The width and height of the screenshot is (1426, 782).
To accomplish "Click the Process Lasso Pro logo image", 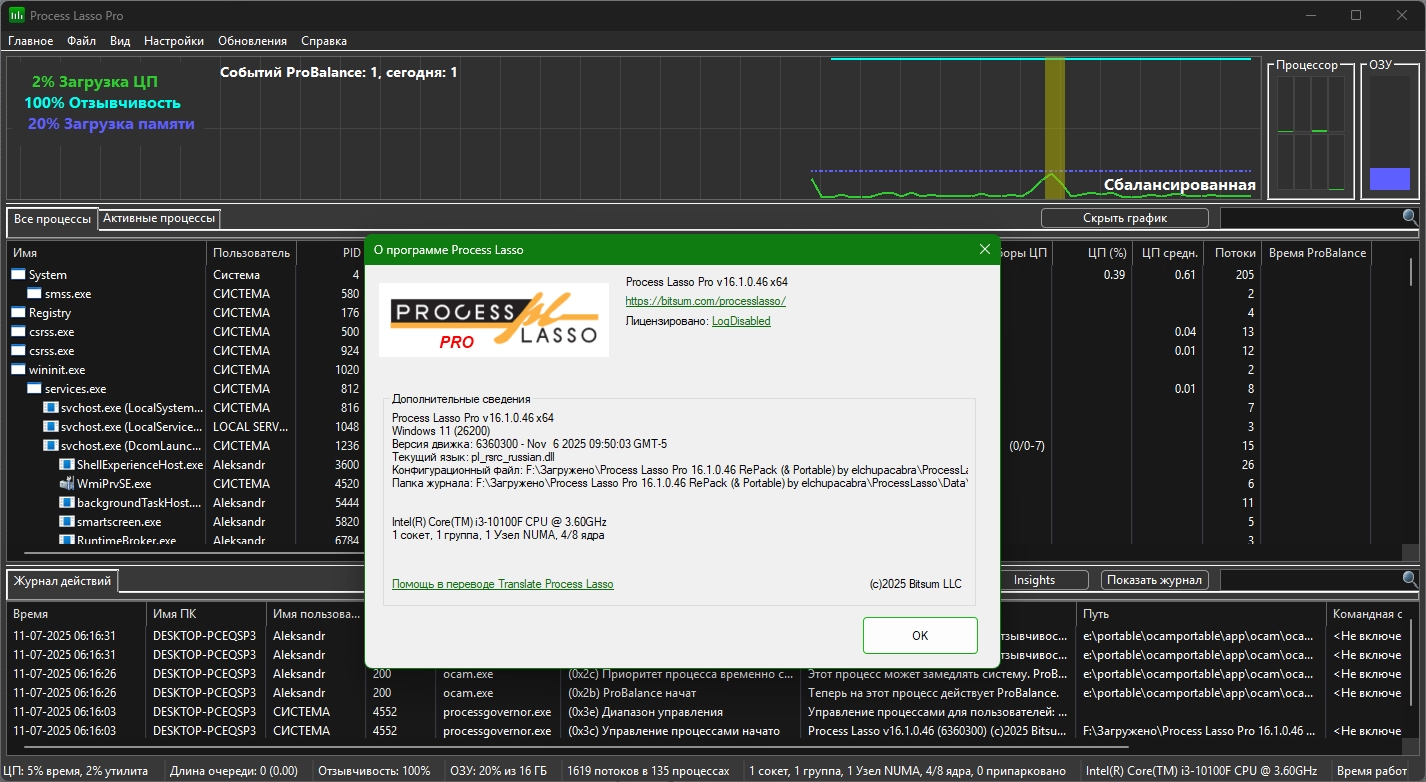I will click(x=494, y=320).
